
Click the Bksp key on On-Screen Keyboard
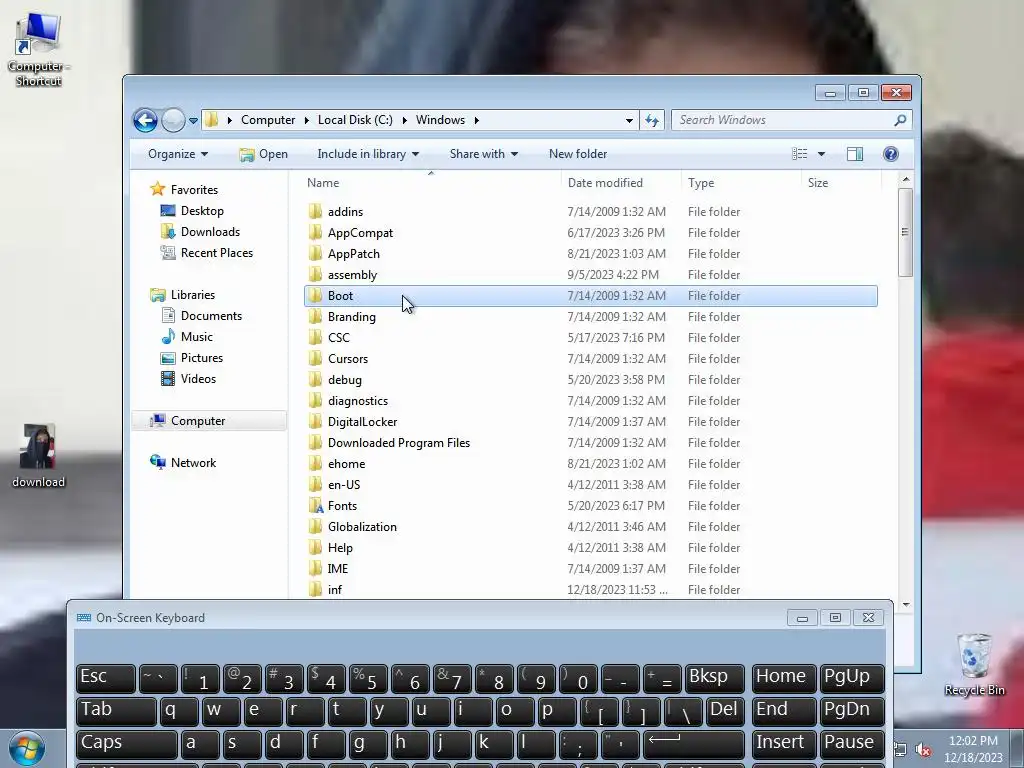coord(714,678)
